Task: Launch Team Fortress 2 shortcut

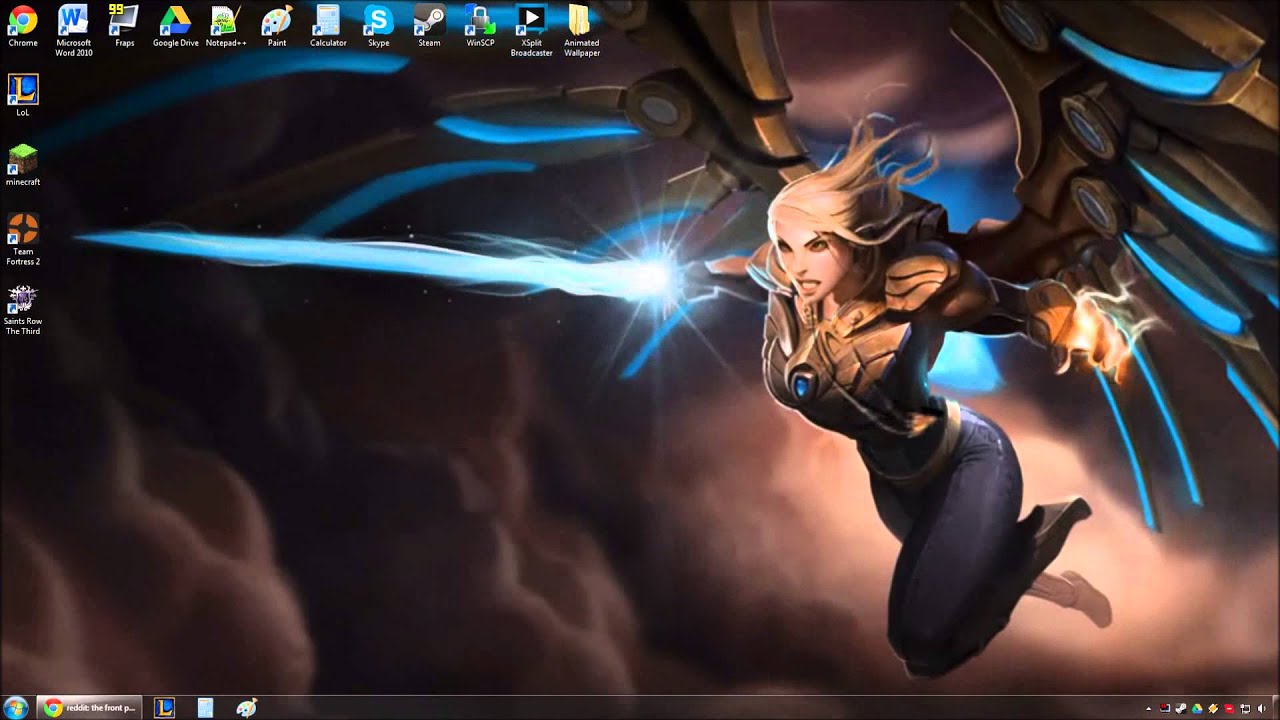Action: pyautogui.click(x=22, y=240)
